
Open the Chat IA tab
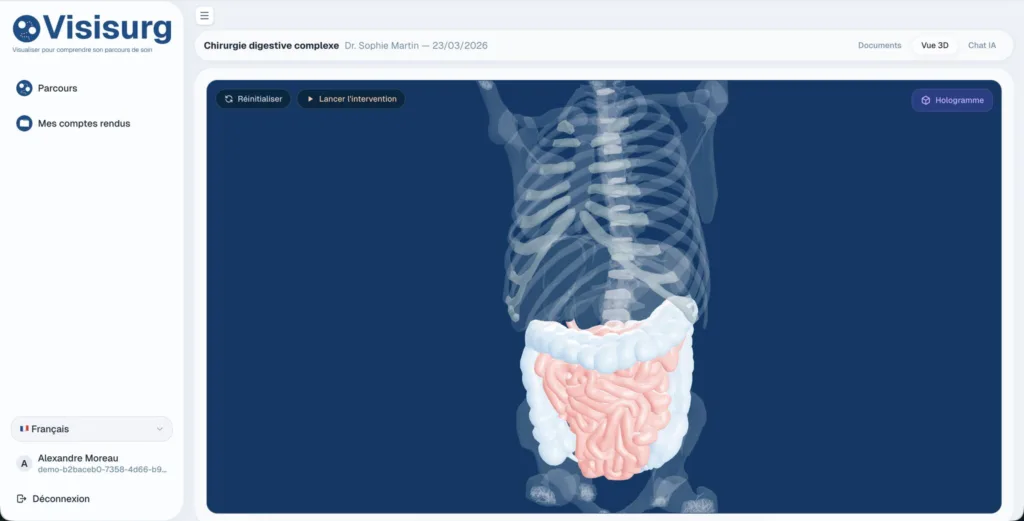coord(982,46)
